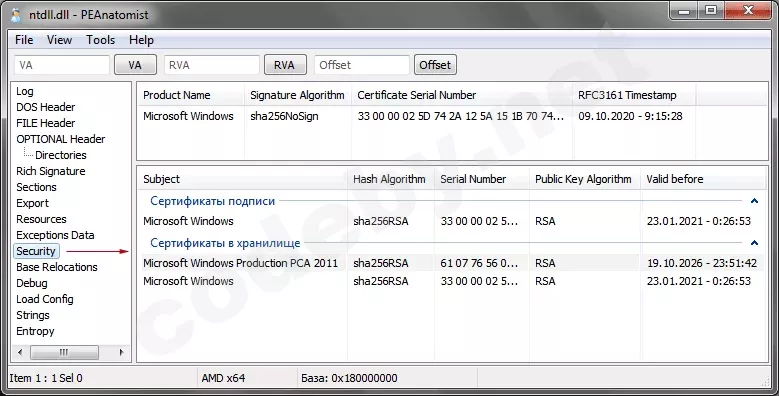Click the date 19.10.2026 - 23:51:42

pyautogui.click(x=701, y=263)
